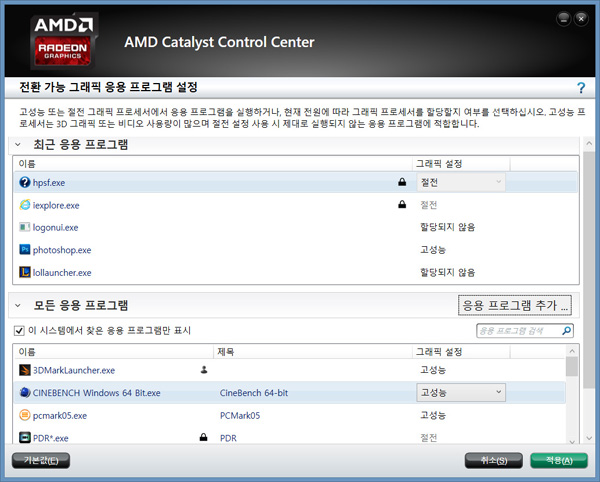The width and height of the screenshot is (600, 482).
Task: Select the pcmark05.exe entry
Action: 60,415
